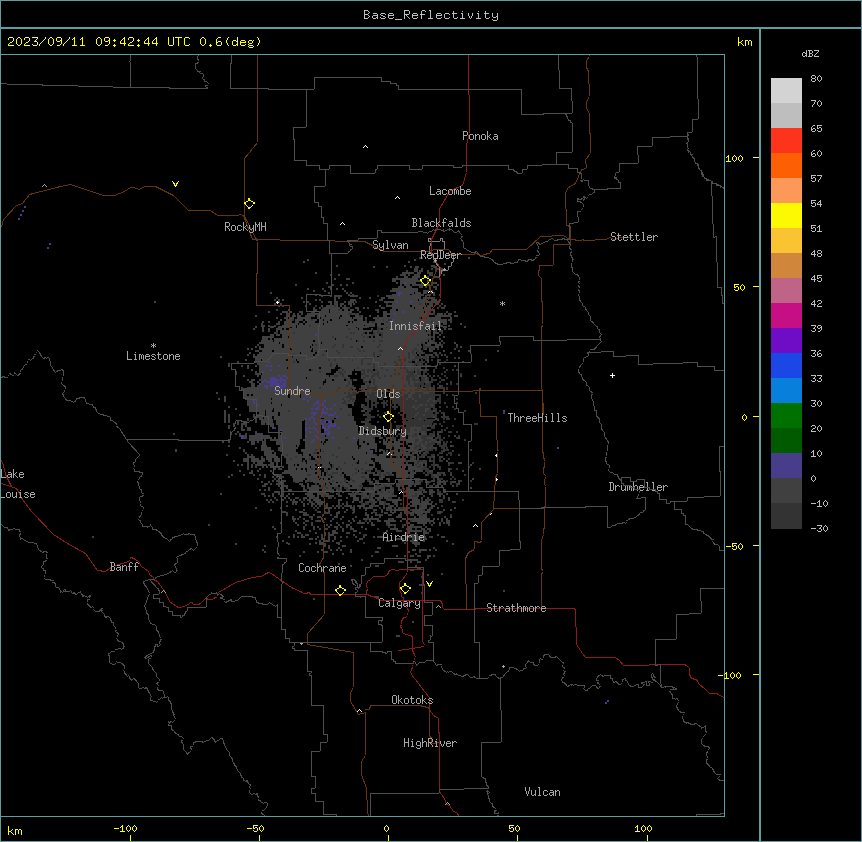Select the Vulcan town label

click(543, 792)
